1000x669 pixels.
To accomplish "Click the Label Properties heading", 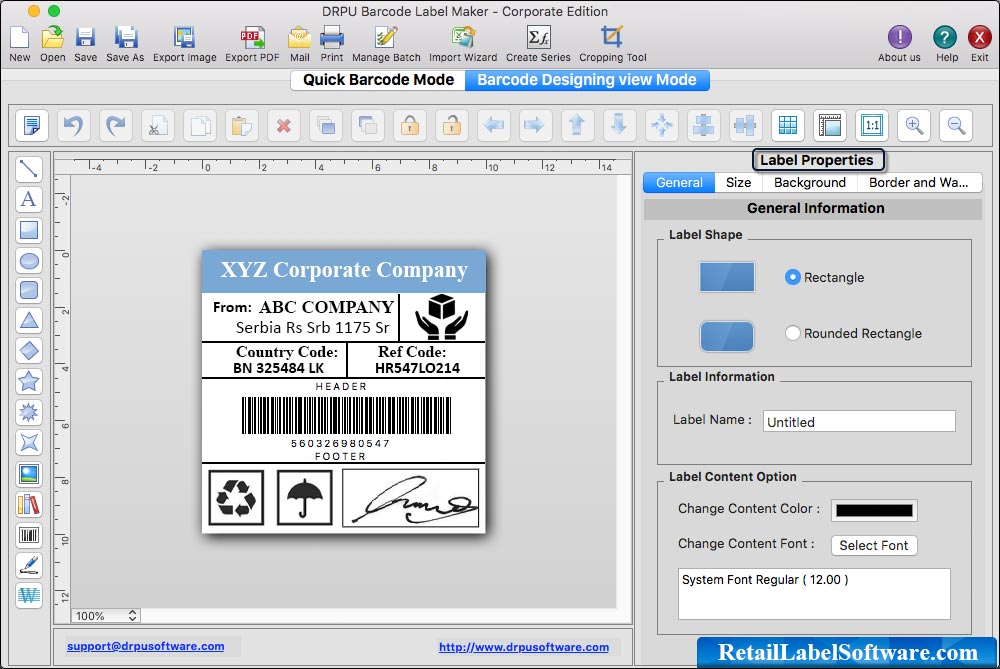I will pyautogui.click(x=817, y=160).
